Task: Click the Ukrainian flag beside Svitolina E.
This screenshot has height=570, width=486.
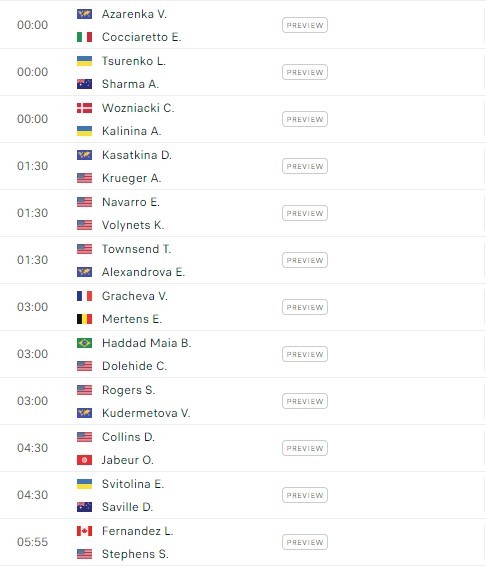Action: (84, 484)
